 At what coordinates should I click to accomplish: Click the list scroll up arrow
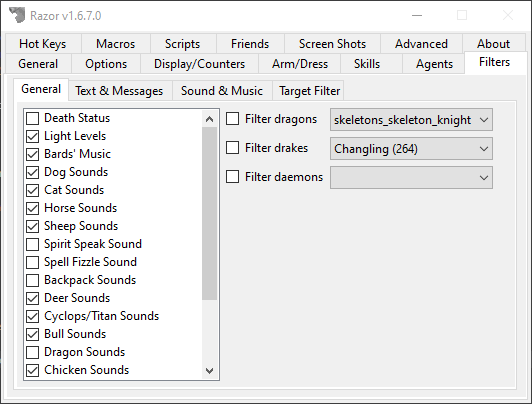[x=209, y=119]
